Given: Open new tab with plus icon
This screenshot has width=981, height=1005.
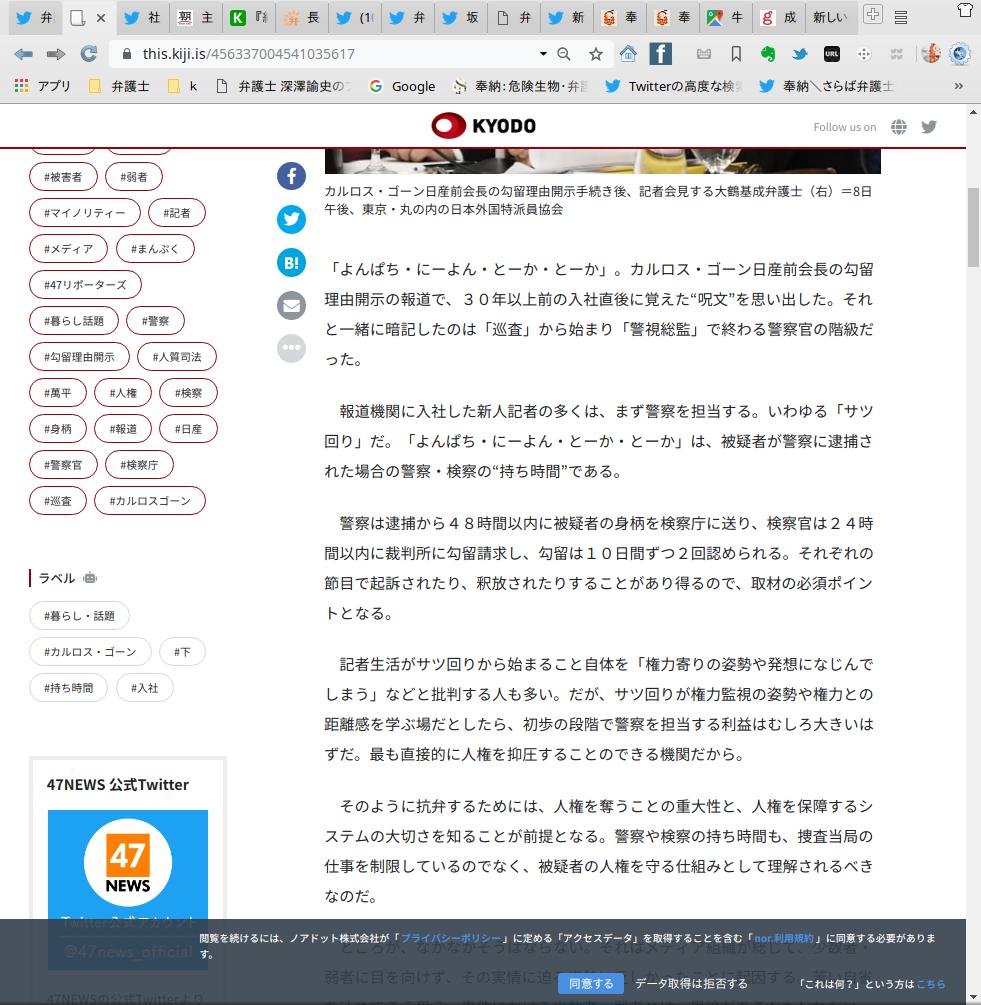Looking at the screenshot, I should pyautogui.click(x=873, y=14).
